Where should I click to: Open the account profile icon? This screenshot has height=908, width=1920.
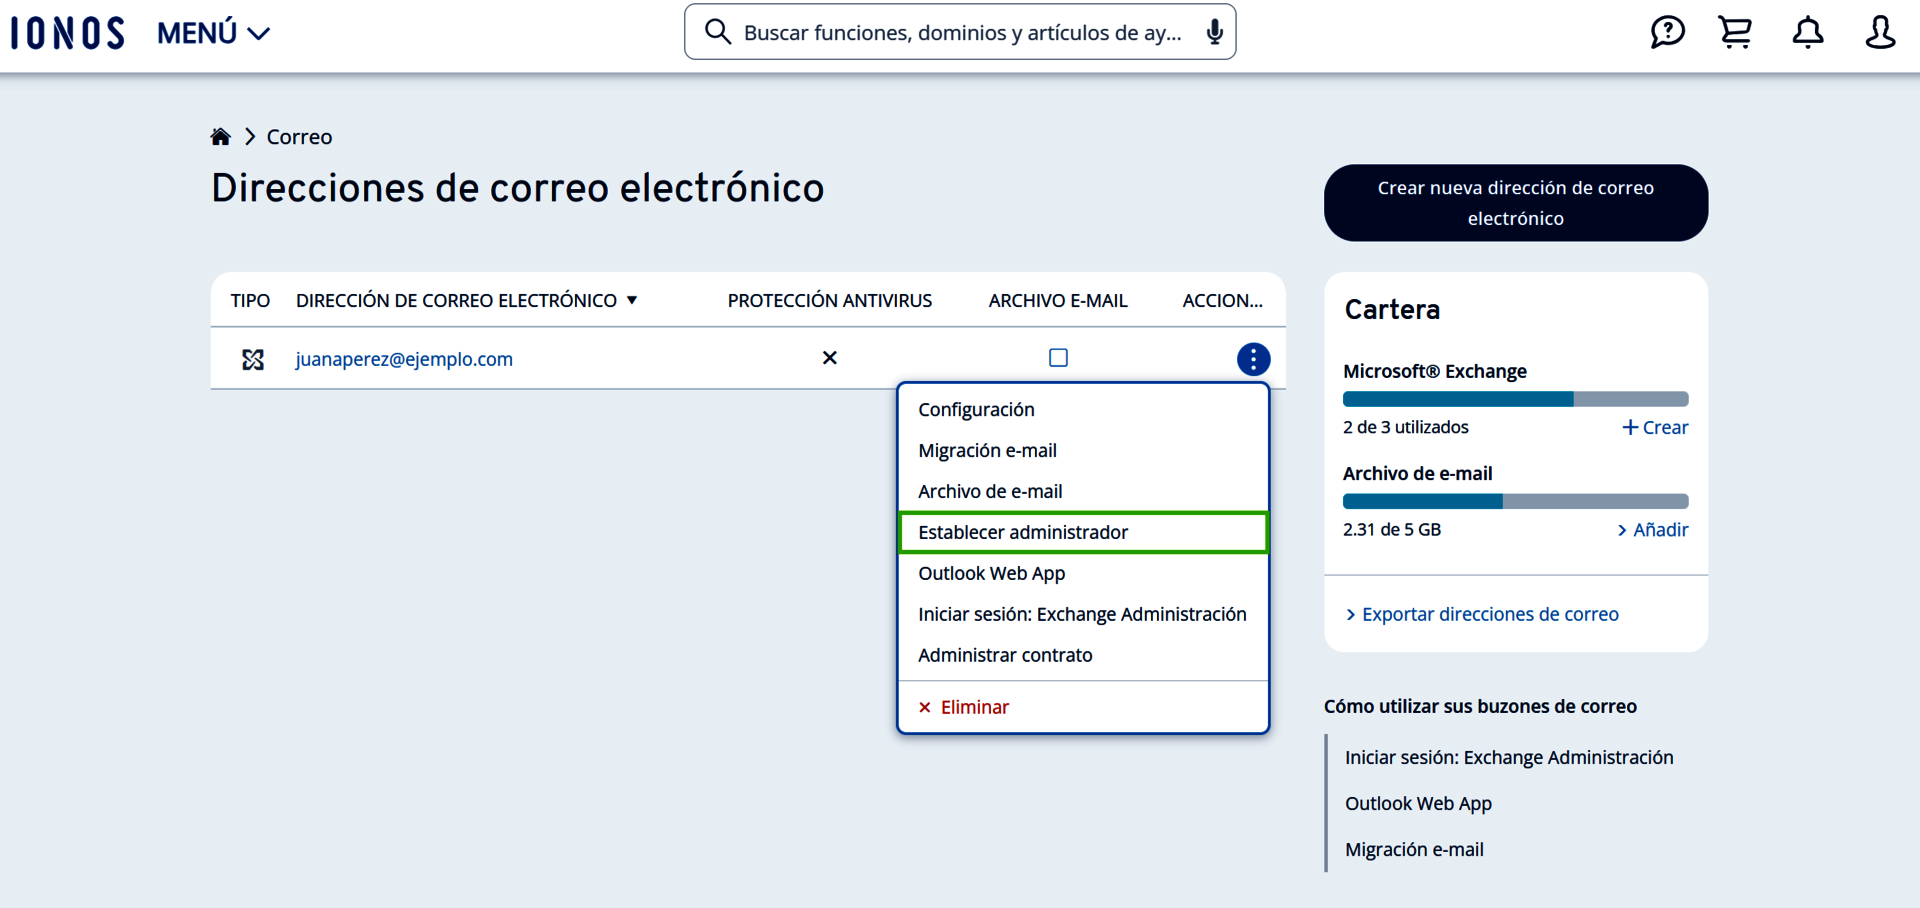pyautogui.click(x=1880, y=31)
